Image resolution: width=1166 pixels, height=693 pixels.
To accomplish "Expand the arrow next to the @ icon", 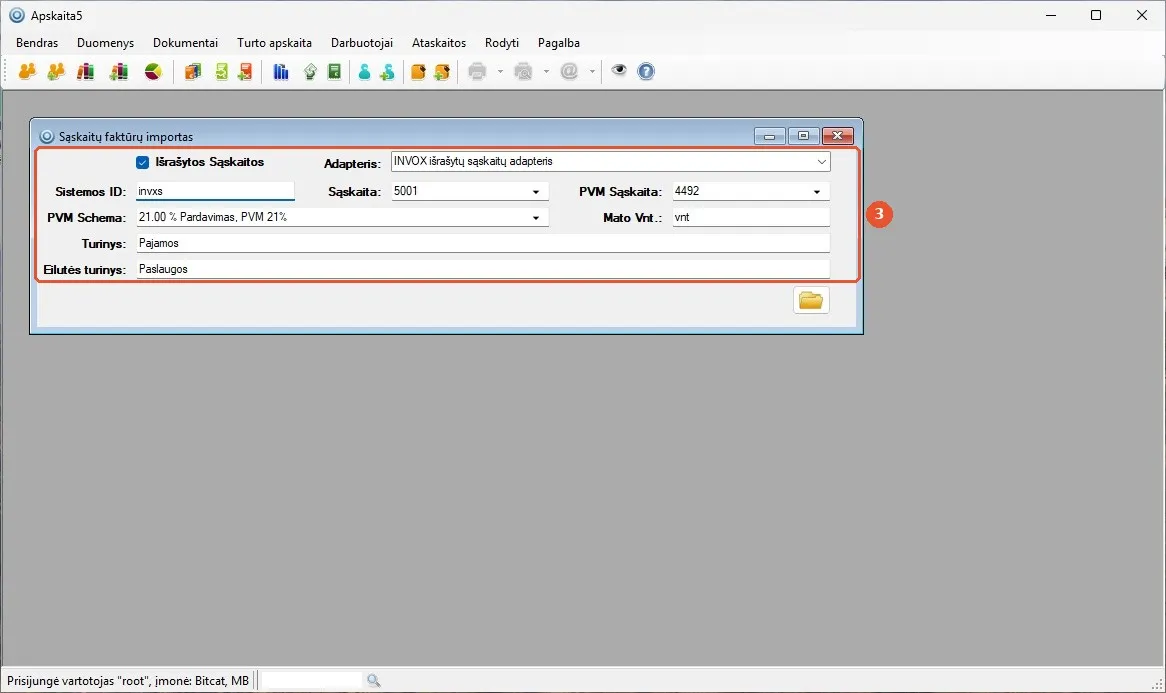I will pyautogui.click(x=592, y=71).
